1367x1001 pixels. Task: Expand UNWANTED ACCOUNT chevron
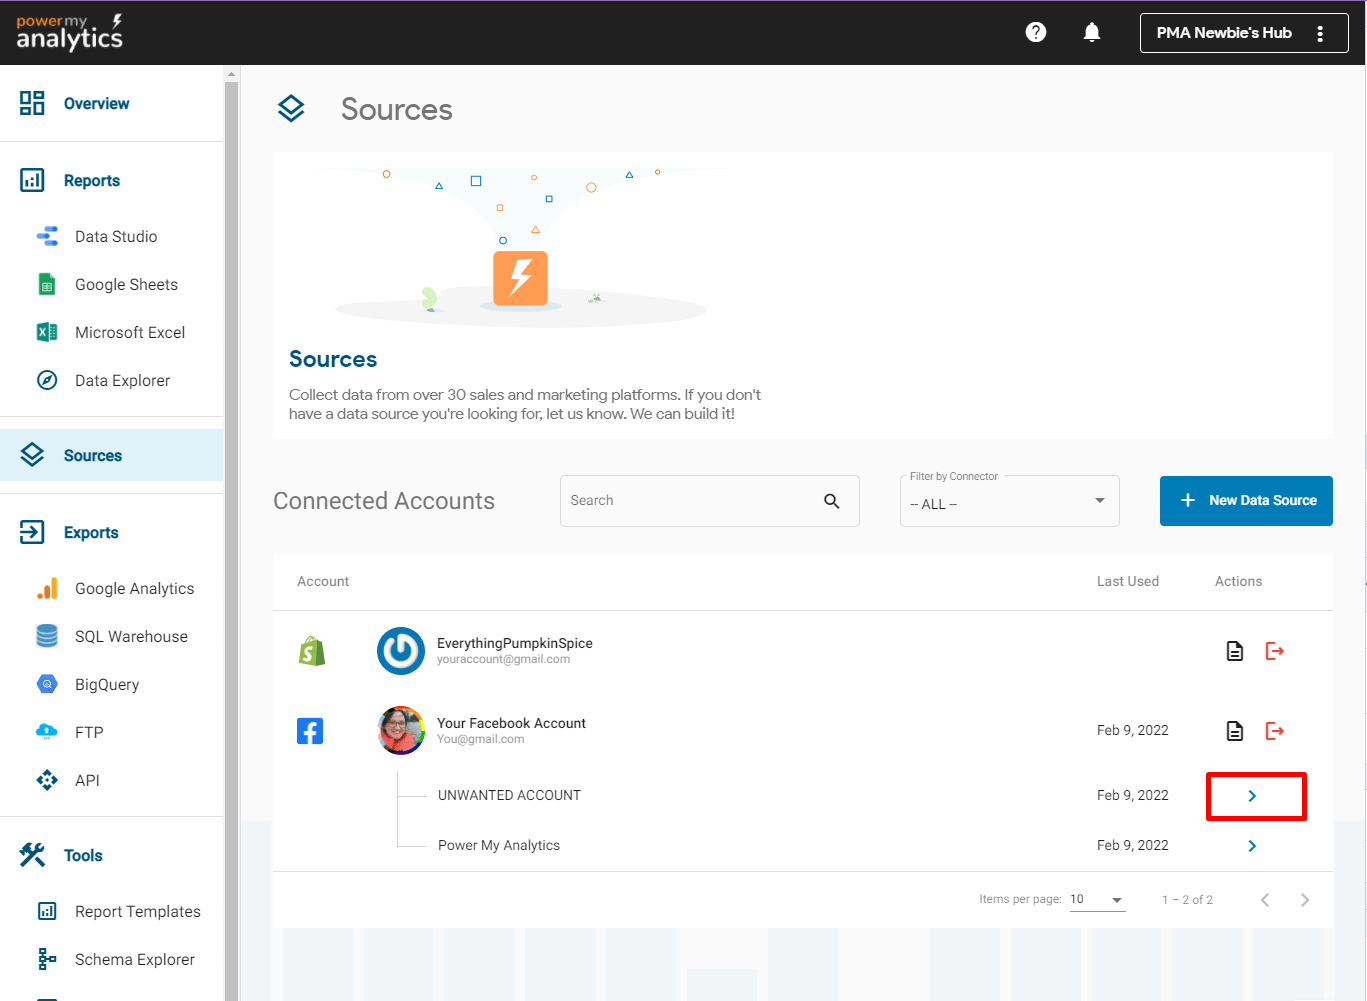coord(1252,796)
